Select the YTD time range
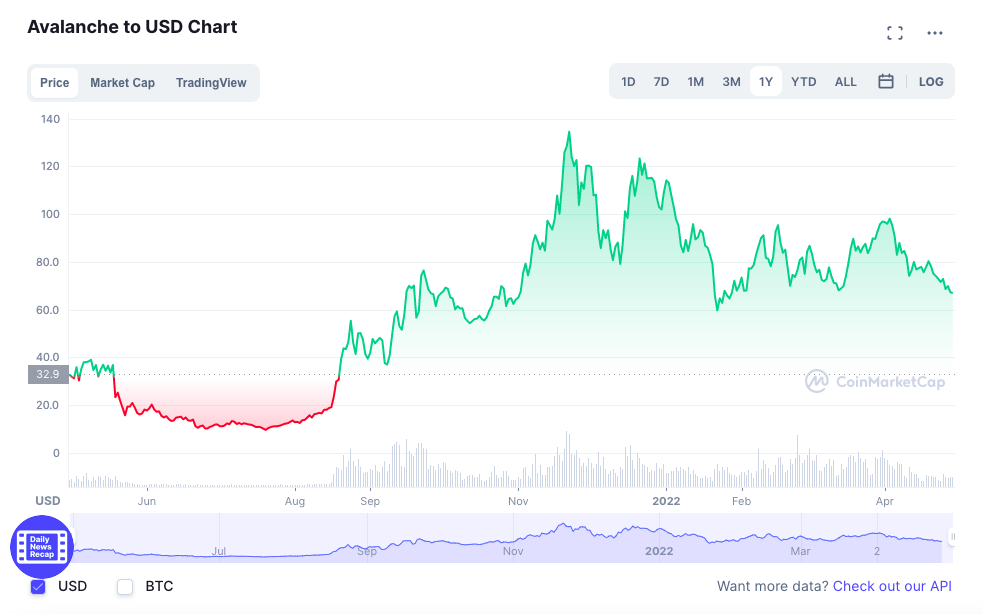This screenshot has height=614, width=983. pyautogui.click(x=803, y=82)
